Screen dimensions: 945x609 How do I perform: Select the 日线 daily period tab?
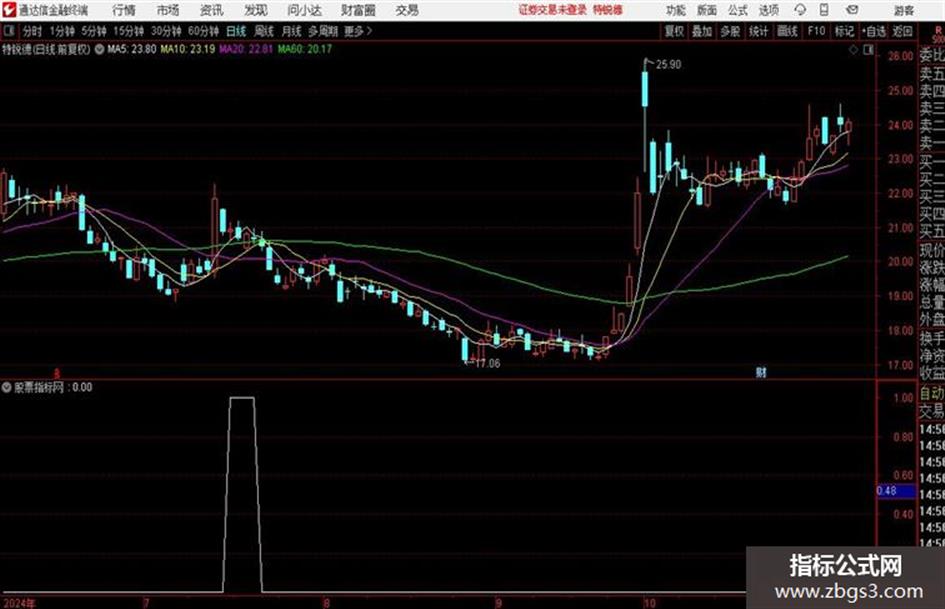coord(236,31)
